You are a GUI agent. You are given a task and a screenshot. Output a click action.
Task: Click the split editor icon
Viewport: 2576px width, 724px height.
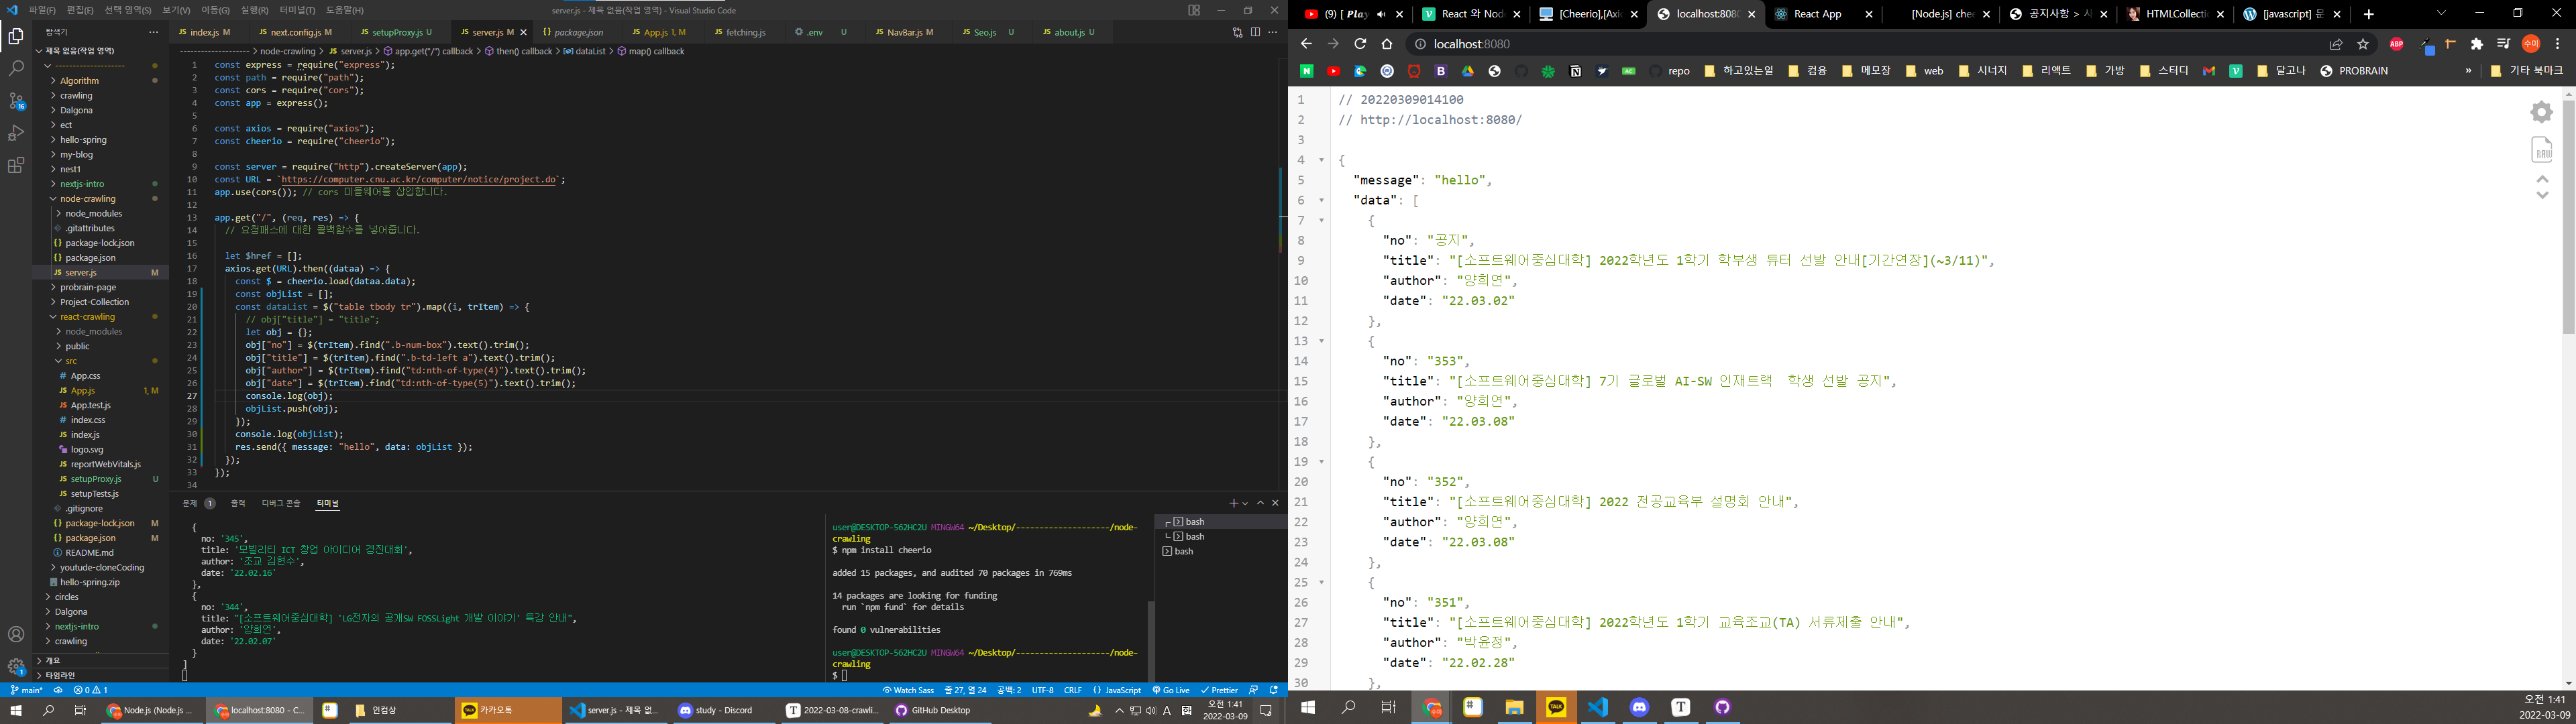(x=1255, y=32)
